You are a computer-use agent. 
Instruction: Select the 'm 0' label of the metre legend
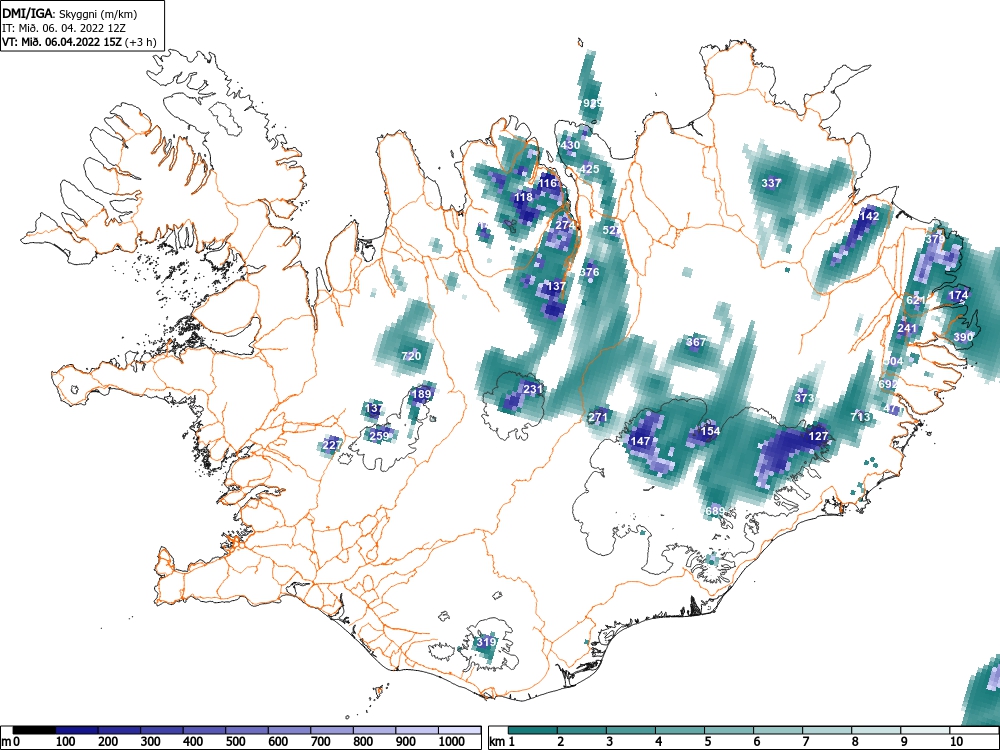[x=11, y=741]
